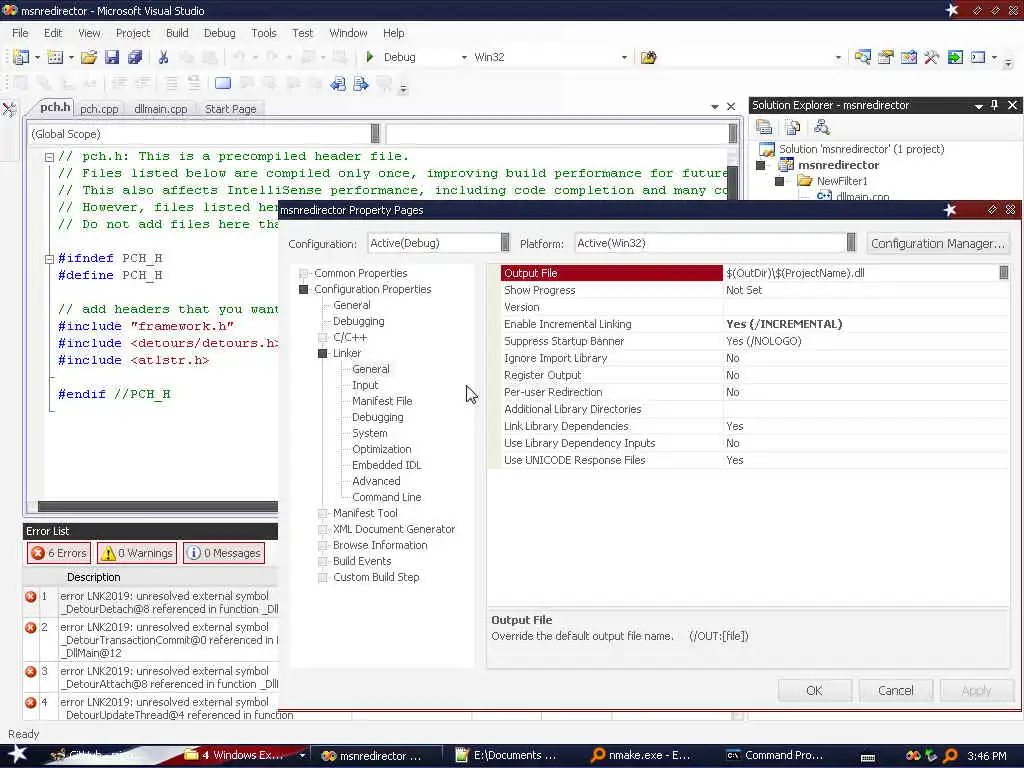This screenshot has height=768, width=1024.
Task: Expand Common Properties tree node
Action: 304,273
